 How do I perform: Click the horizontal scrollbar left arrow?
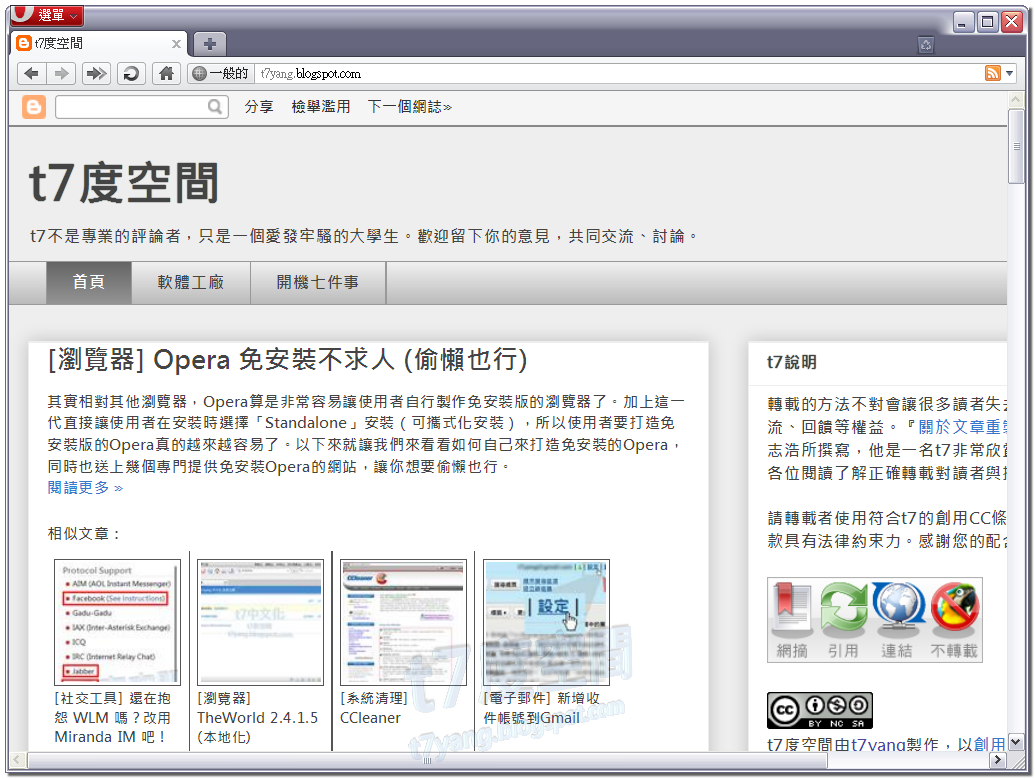click(18, 760)
